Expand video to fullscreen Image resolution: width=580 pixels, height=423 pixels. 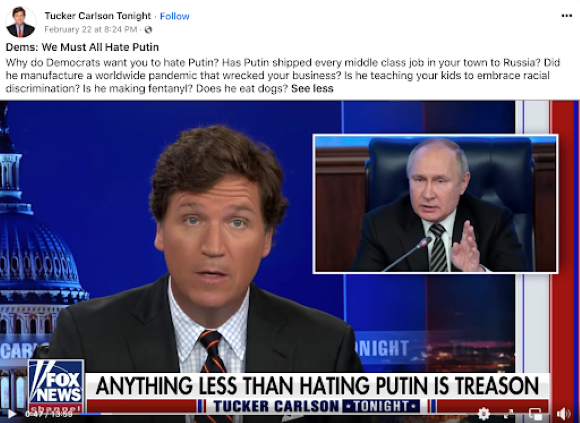(509, 414)
